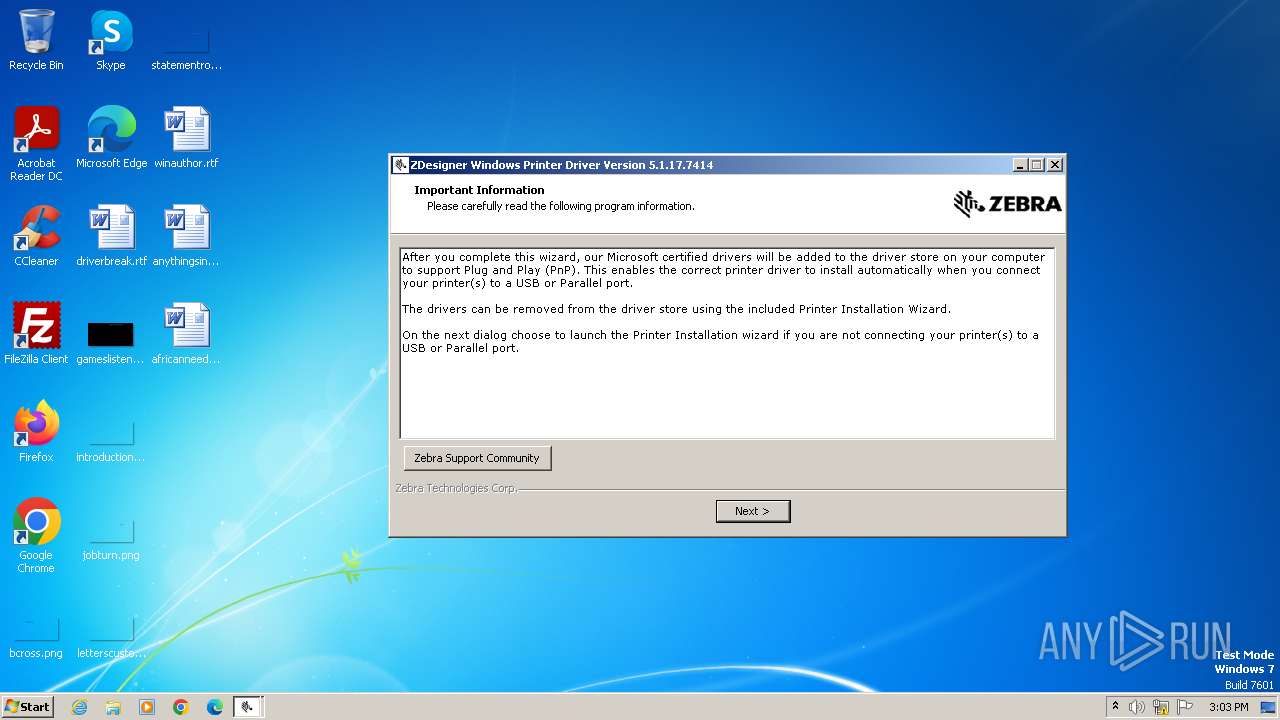Image resolution: width=1280 pixels, height=720 pixels.
Task: Click ZDesigner installer taskbar button
Action: point(248,707)
